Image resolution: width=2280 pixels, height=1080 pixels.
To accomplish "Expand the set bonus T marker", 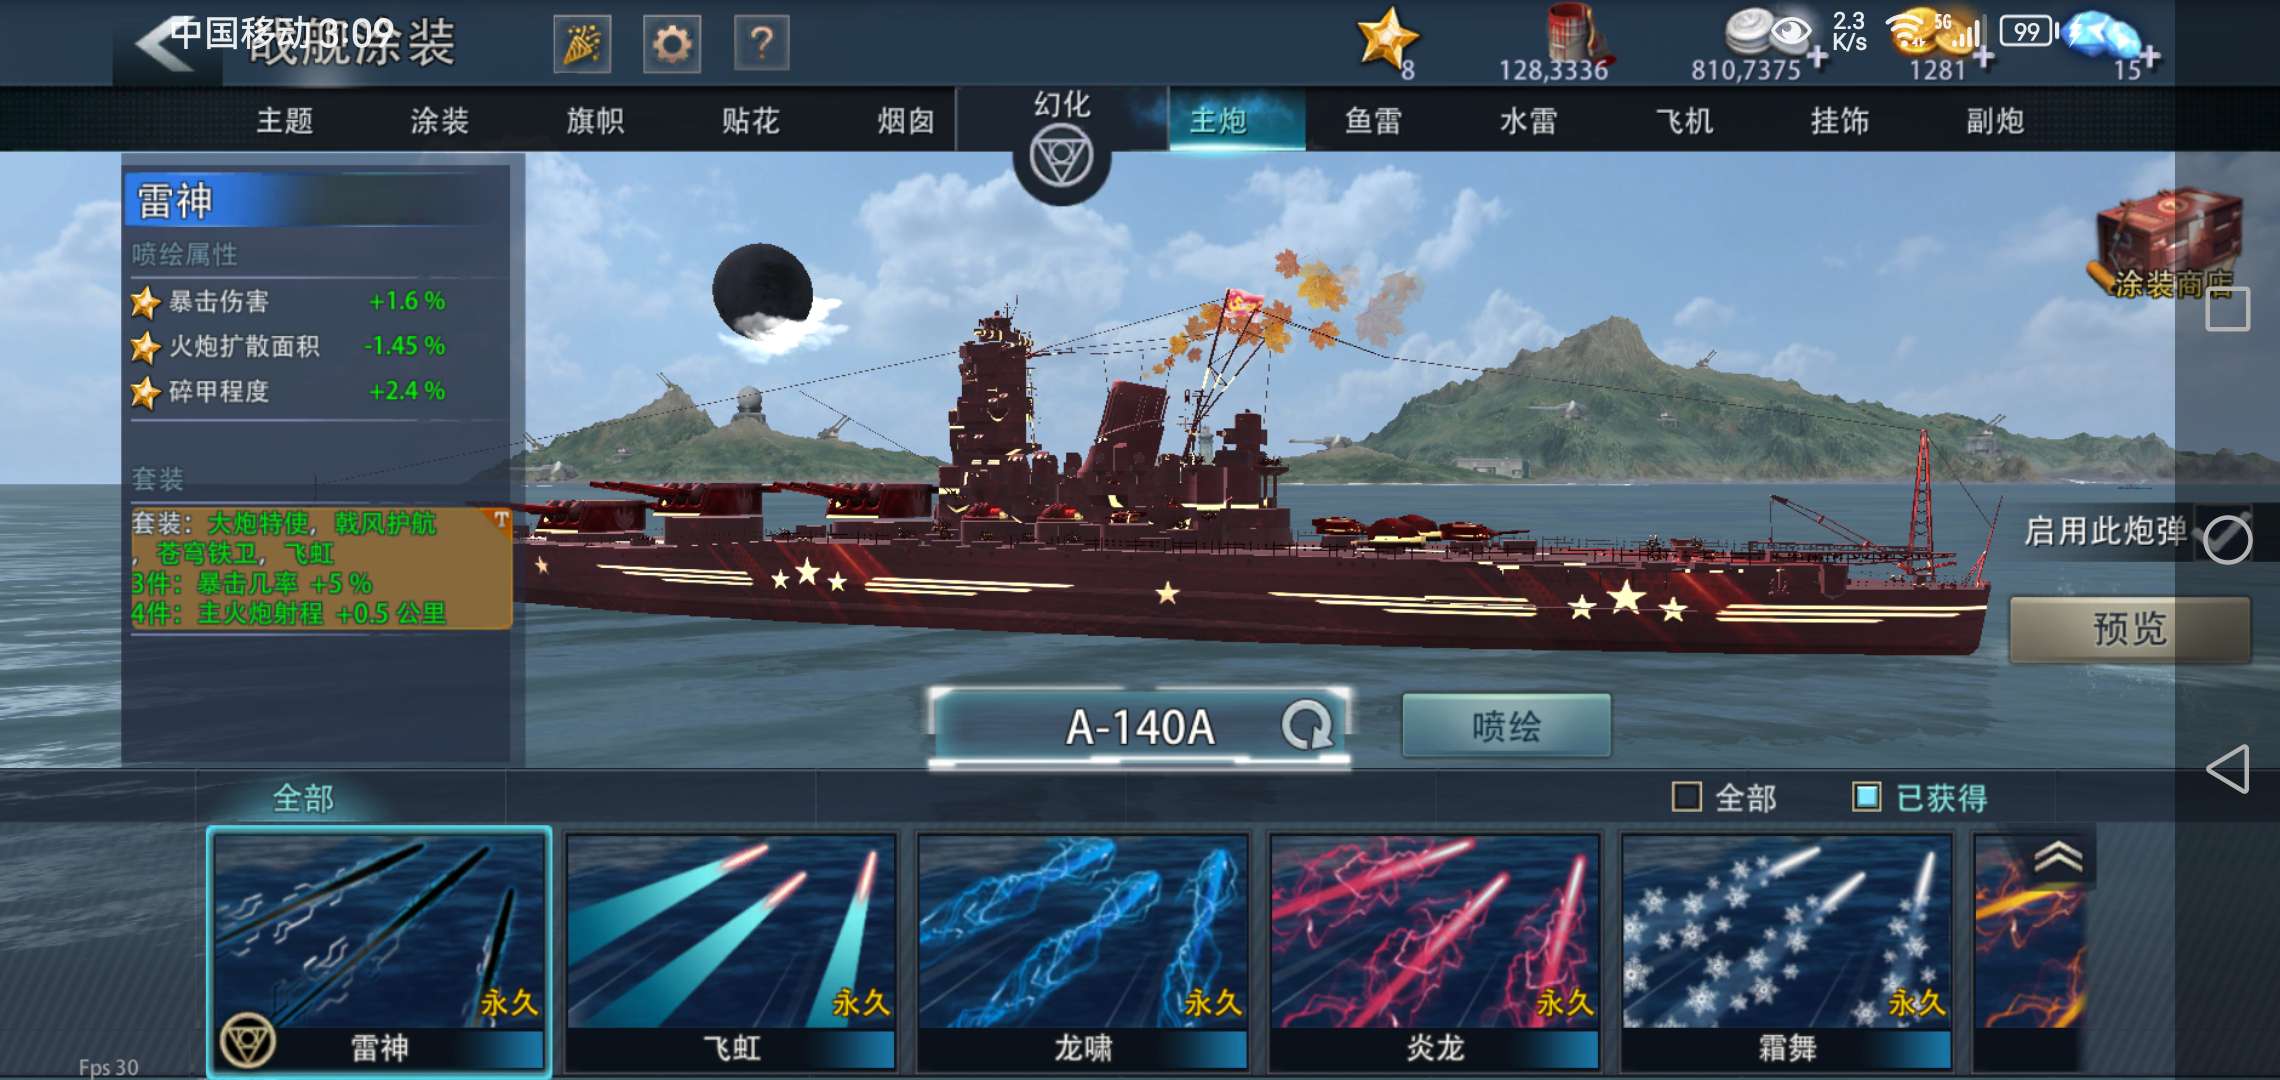I will 501,519.
